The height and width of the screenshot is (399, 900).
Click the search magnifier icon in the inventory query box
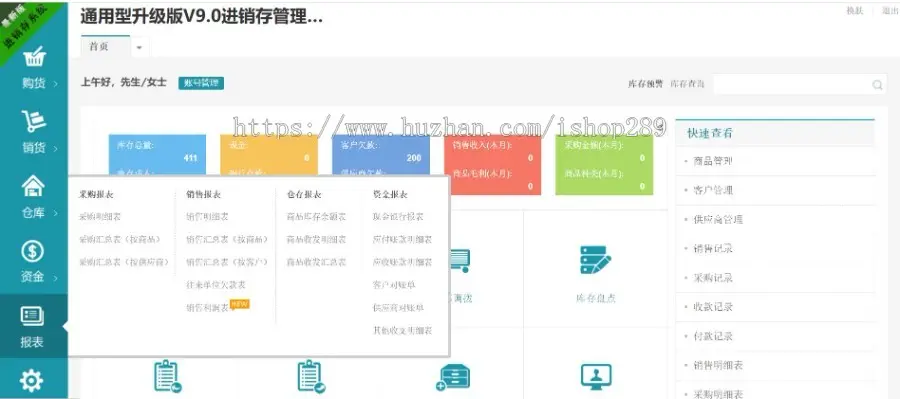coord(878,84)
